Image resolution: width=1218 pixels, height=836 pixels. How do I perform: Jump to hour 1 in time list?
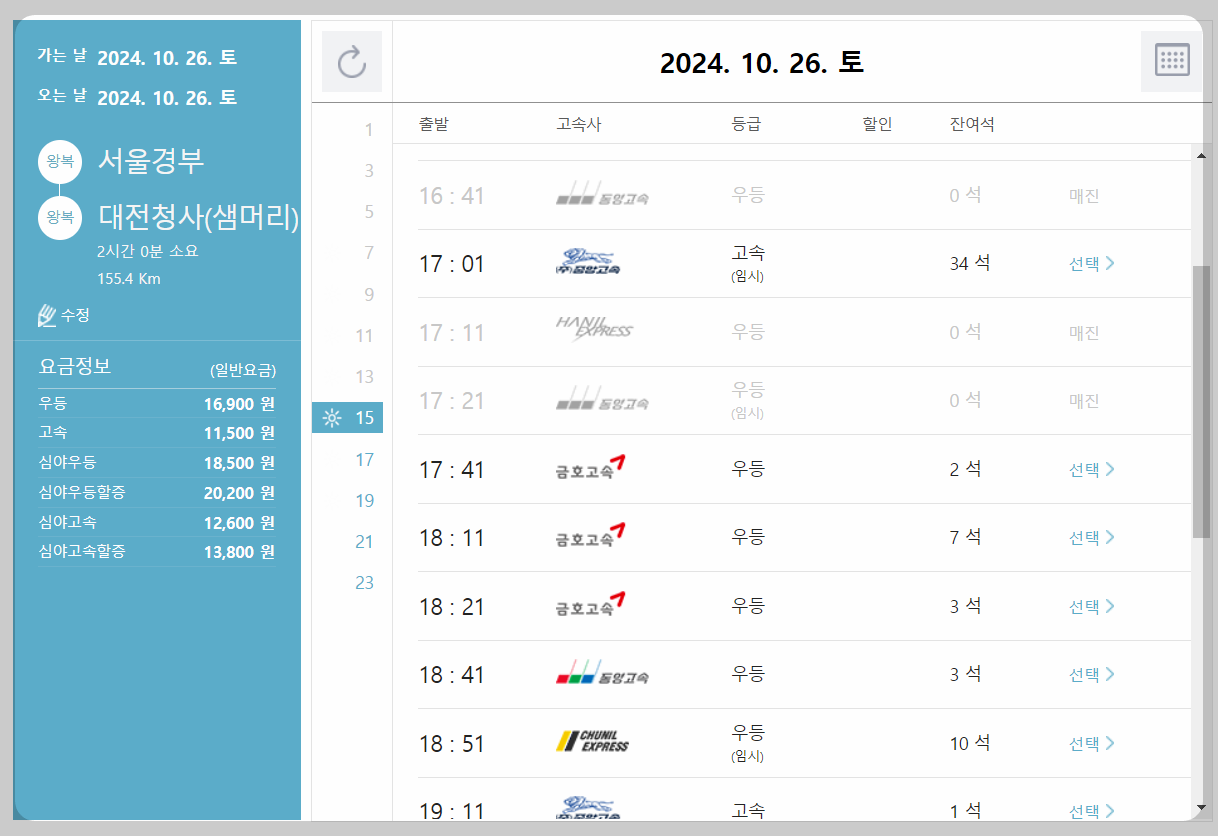(368, 130)
